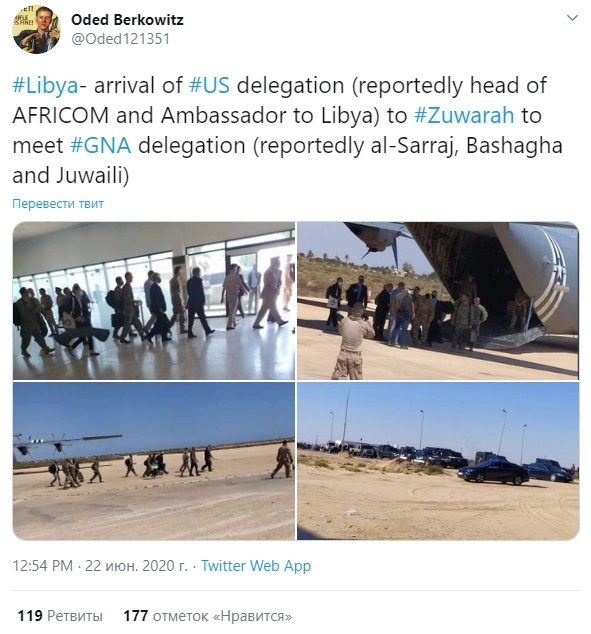Viewport: 591px width, 634px height.
Task: Open the 12:54 PM tweet timestamp
Action: coord(43,566)
